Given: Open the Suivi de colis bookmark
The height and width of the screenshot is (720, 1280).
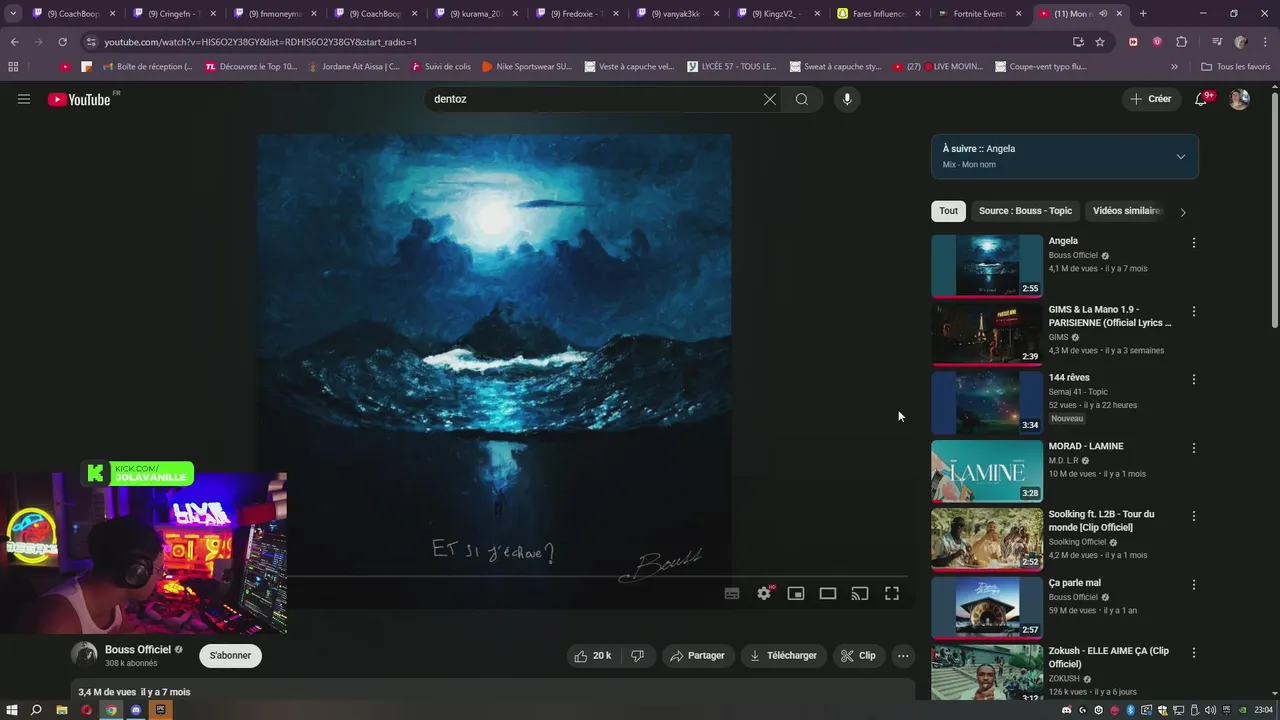Looking at the screenshot, I should click(x=440, y=67).
